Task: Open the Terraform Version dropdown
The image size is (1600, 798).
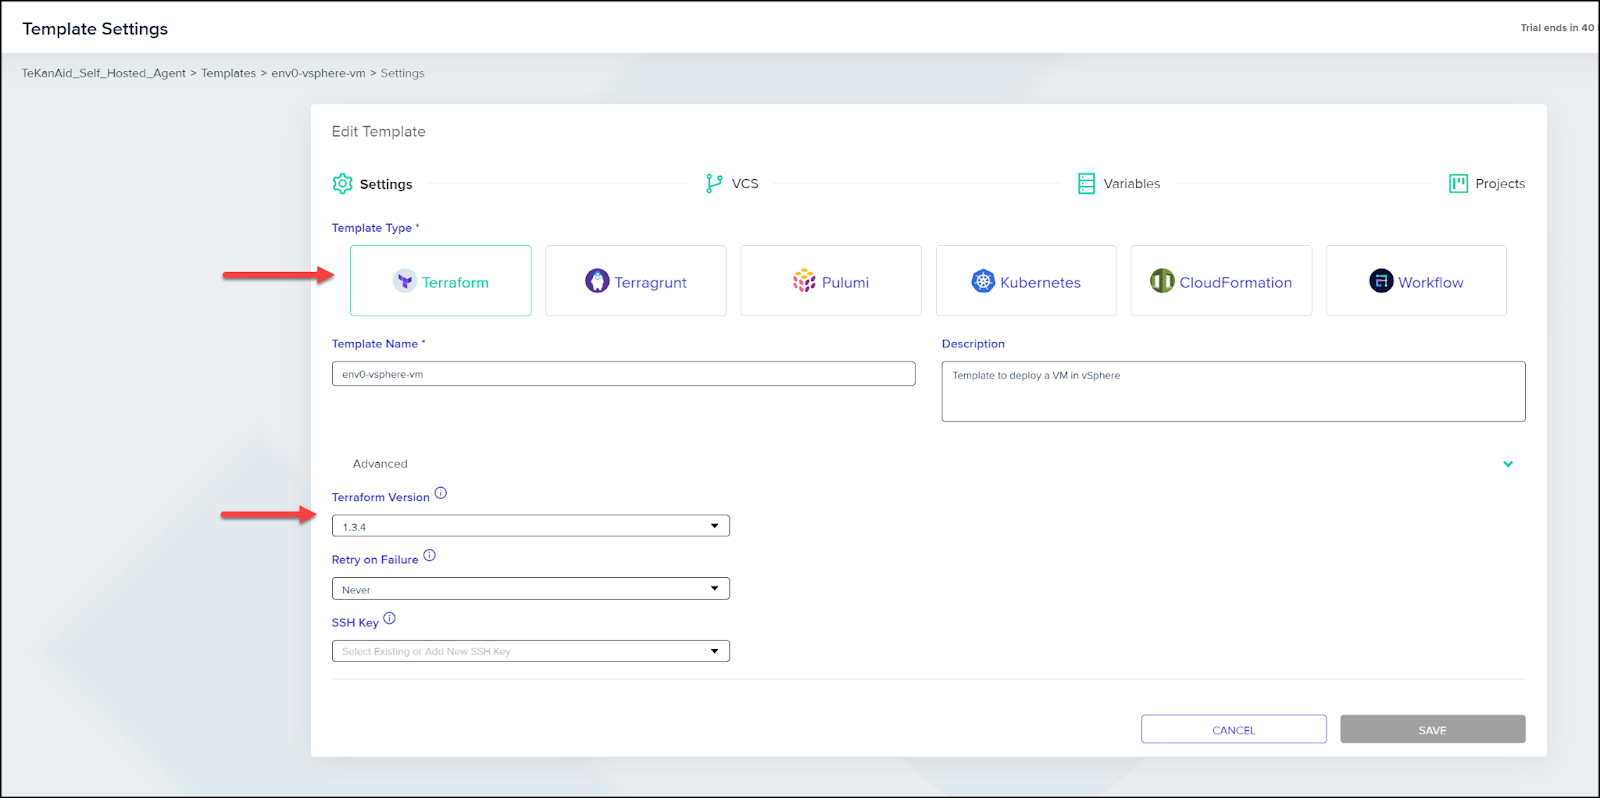Action: (x=531, y=526)
